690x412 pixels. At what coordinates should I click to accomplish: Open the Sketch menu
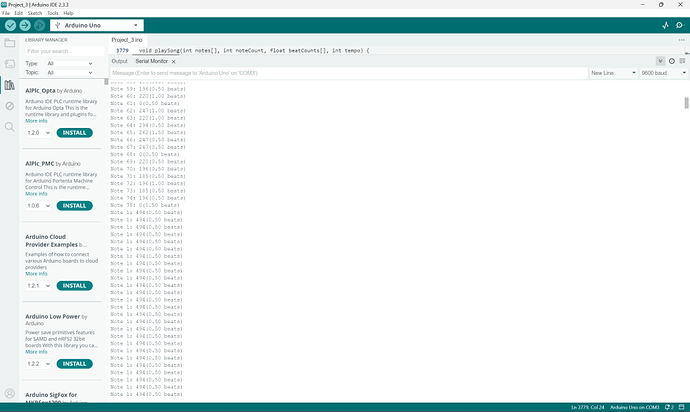coord(35,13)
